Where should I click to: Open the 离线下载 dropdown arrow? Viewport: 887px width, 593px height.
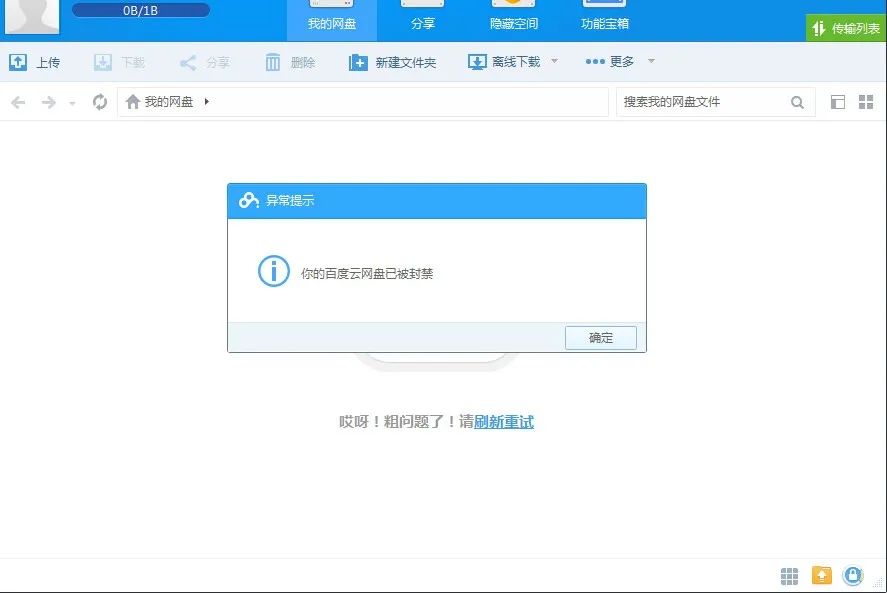553,61
